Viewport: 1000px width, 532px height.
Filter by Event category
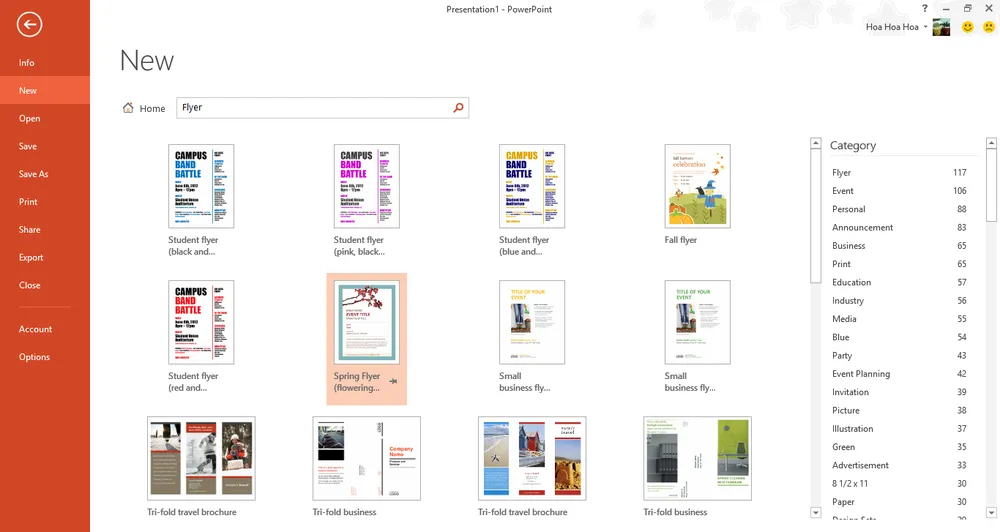(x=899, y=191)
